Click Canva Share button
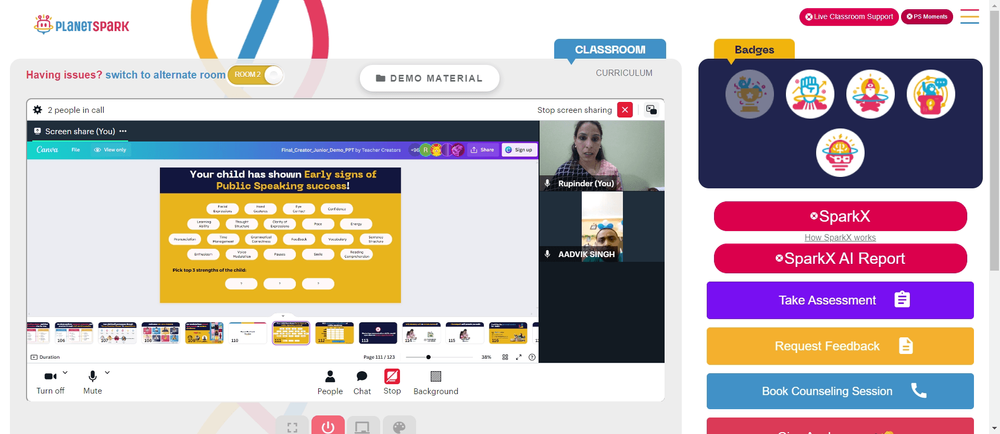1000x434 pixels. pyautogui.click(x=482, y=150)
